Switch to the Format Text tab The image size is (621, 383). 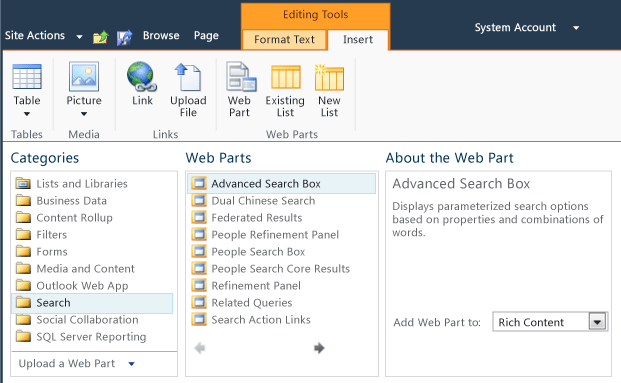click(x=284, y=40)
